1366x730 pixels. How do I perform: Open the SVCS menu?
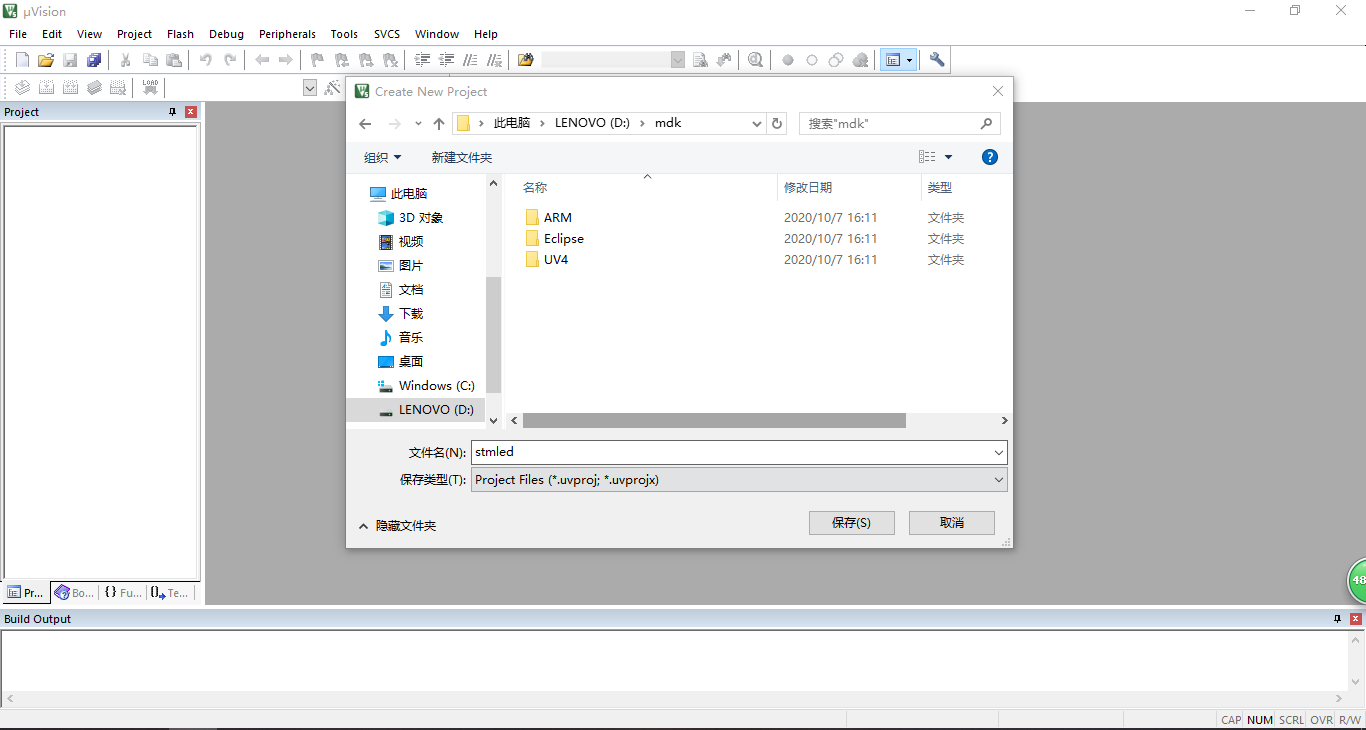click(386, 34)
